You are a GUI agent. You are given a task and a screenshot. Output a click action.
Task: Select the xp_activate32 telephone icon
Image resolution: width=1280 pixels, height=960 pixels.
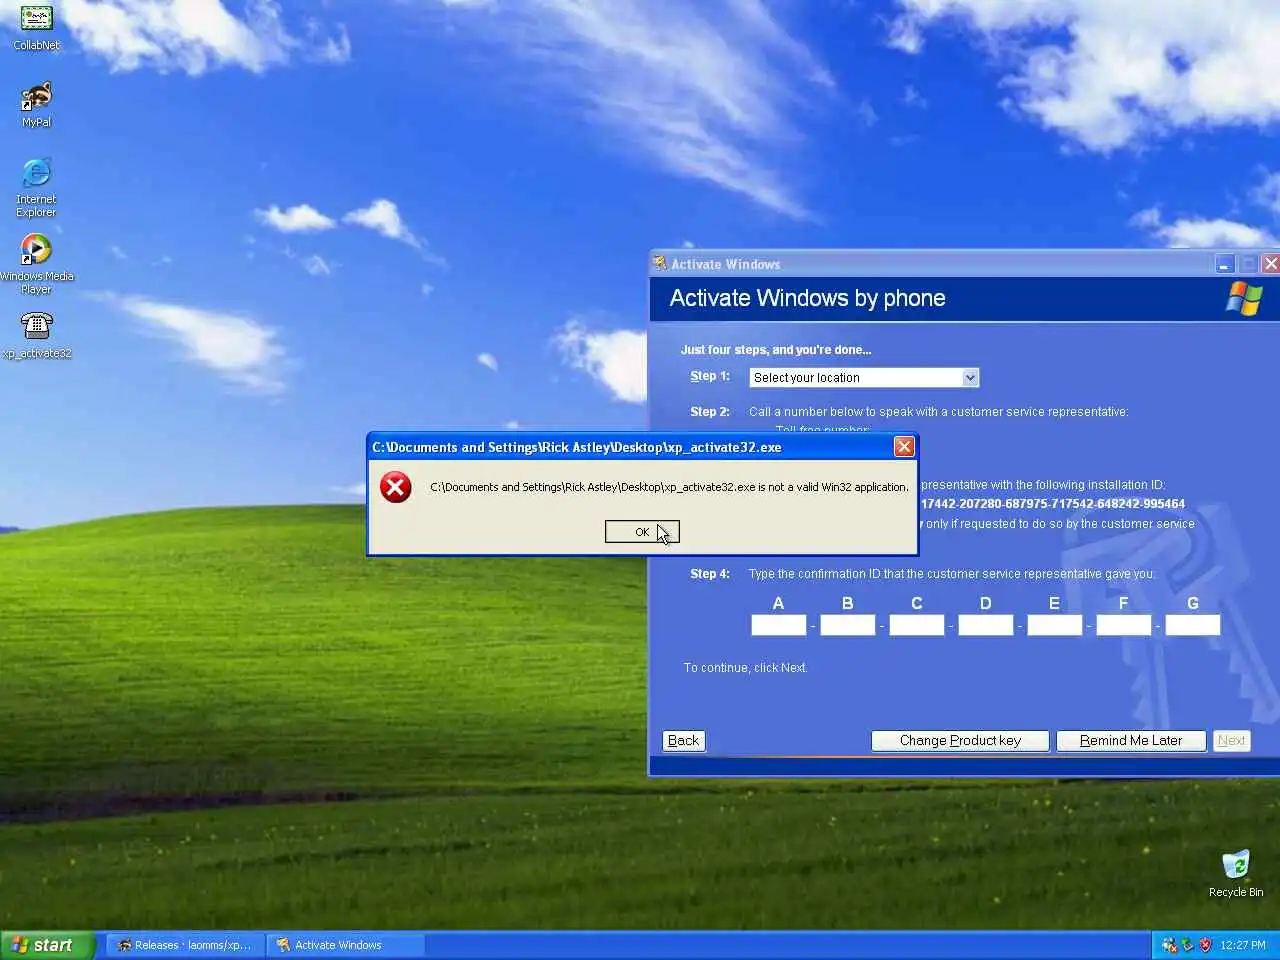pyautogui.click(x=36, y=334)
